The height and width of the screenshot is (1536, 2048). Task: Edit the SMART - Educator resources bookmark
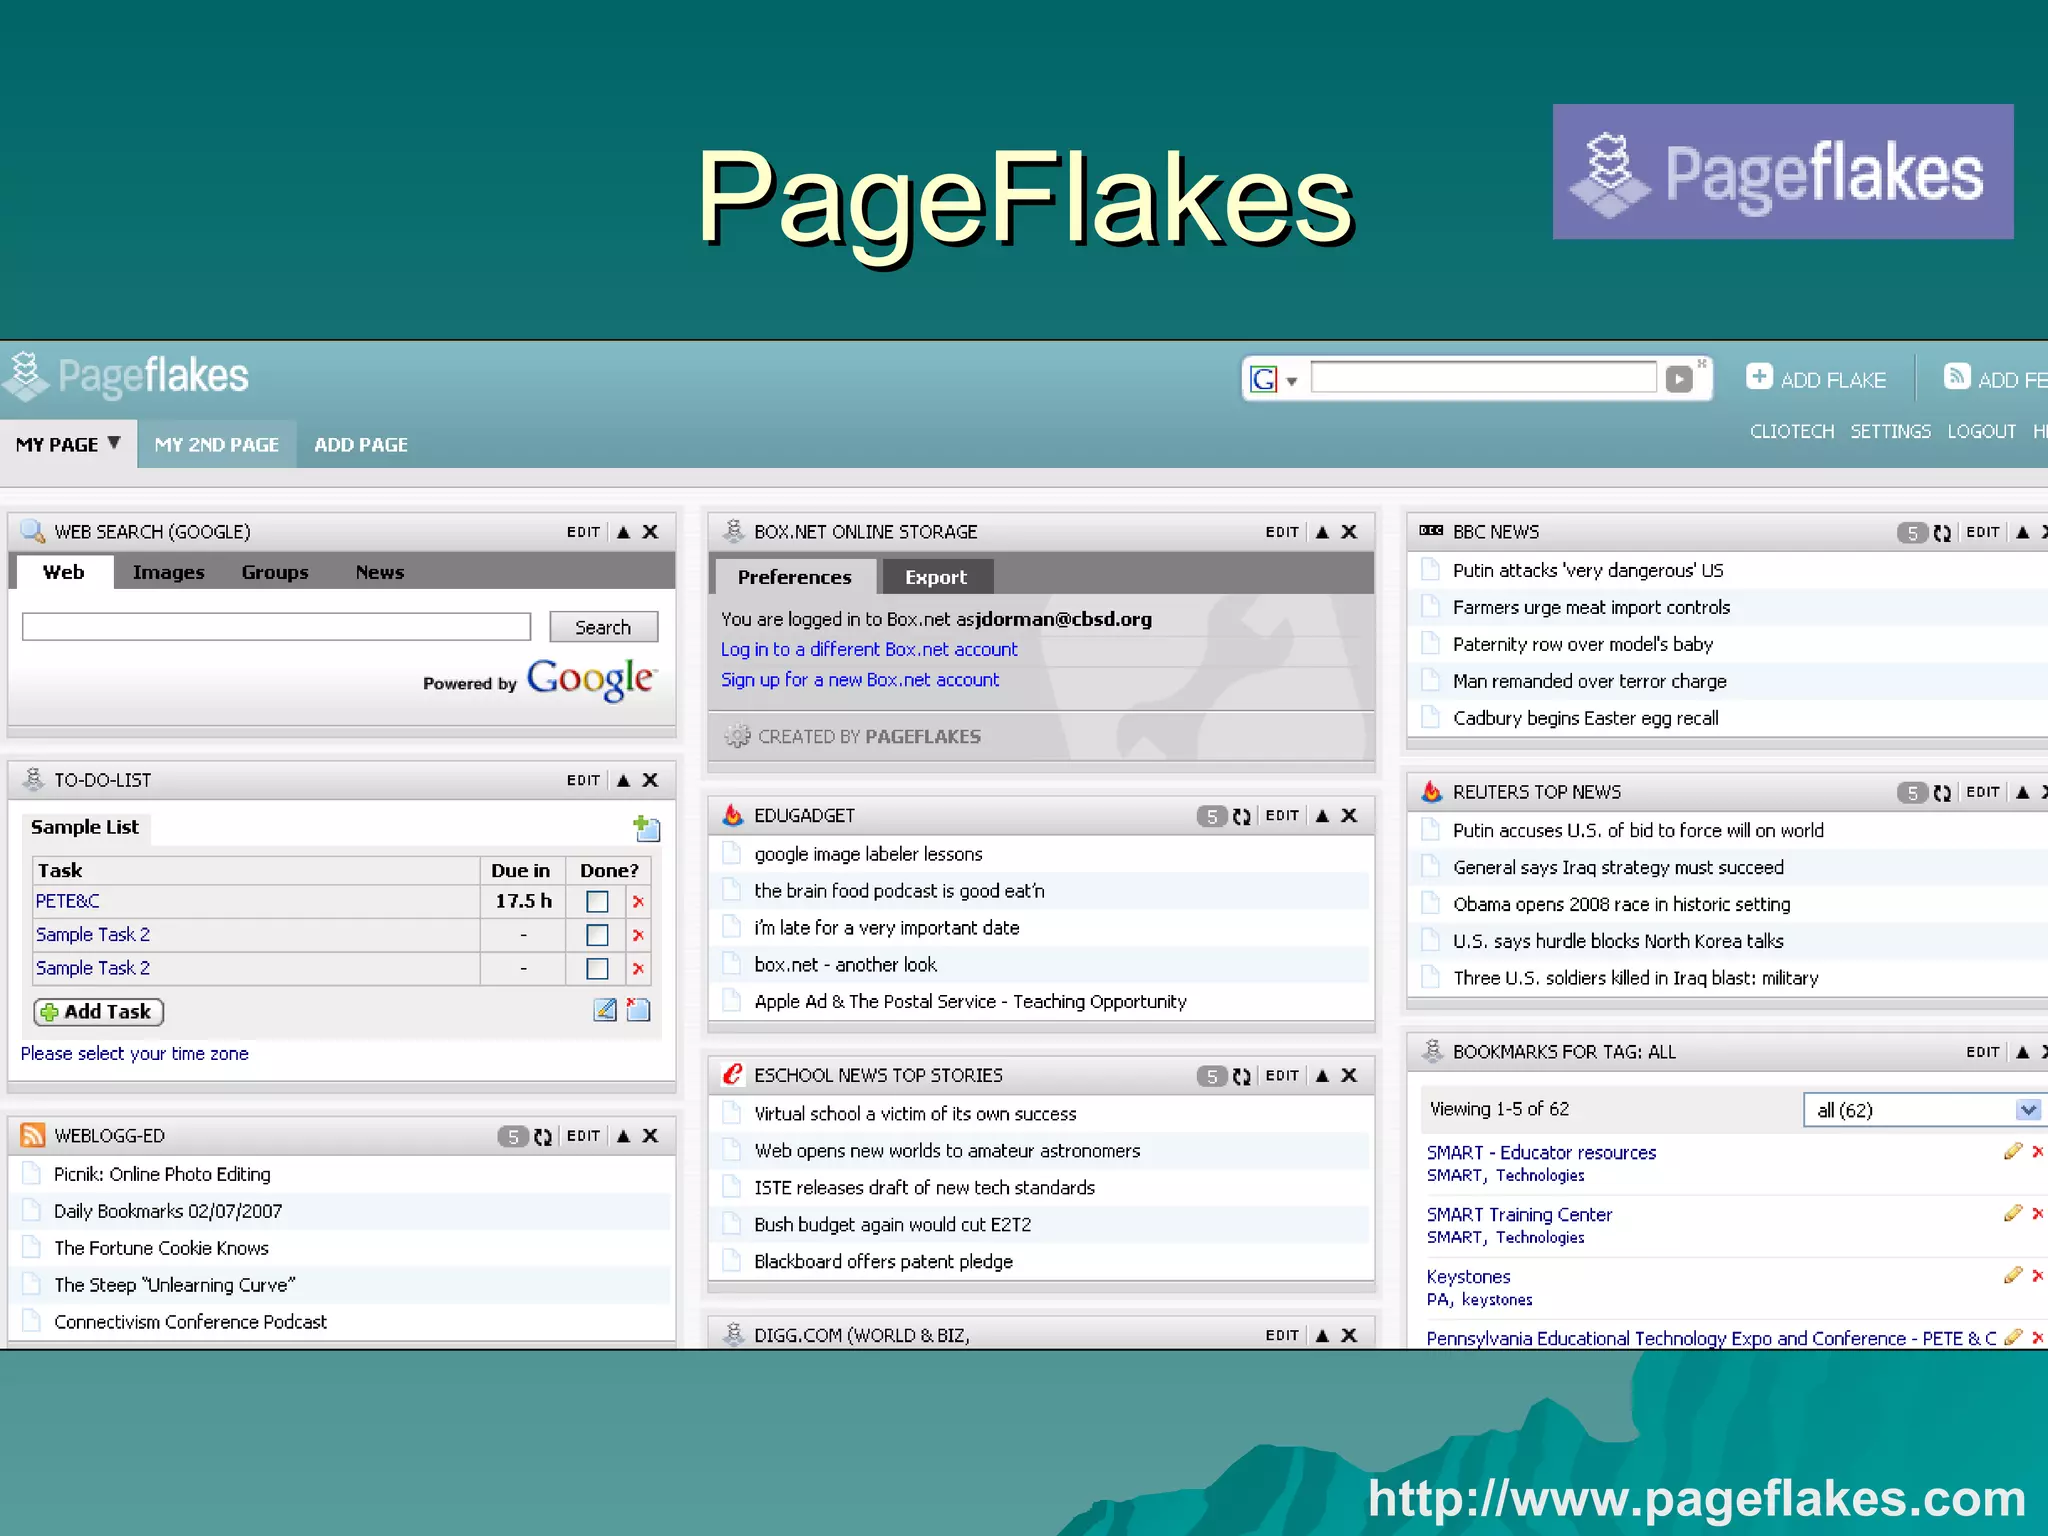click(2013, 1152)
